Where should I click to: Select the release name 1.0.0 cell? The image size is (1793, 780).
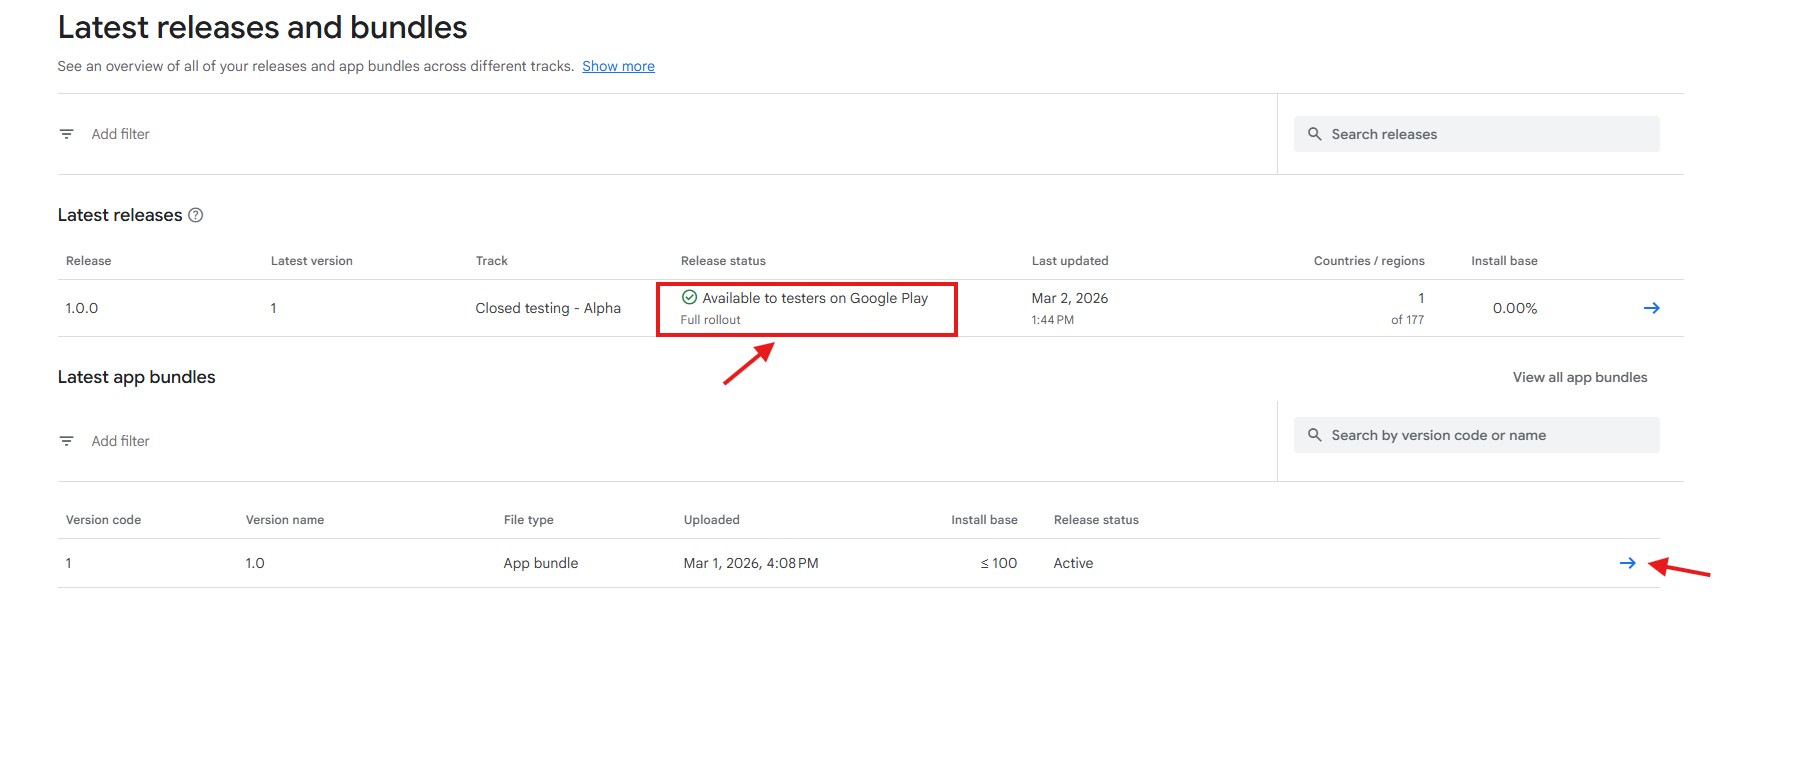point(82,308)
